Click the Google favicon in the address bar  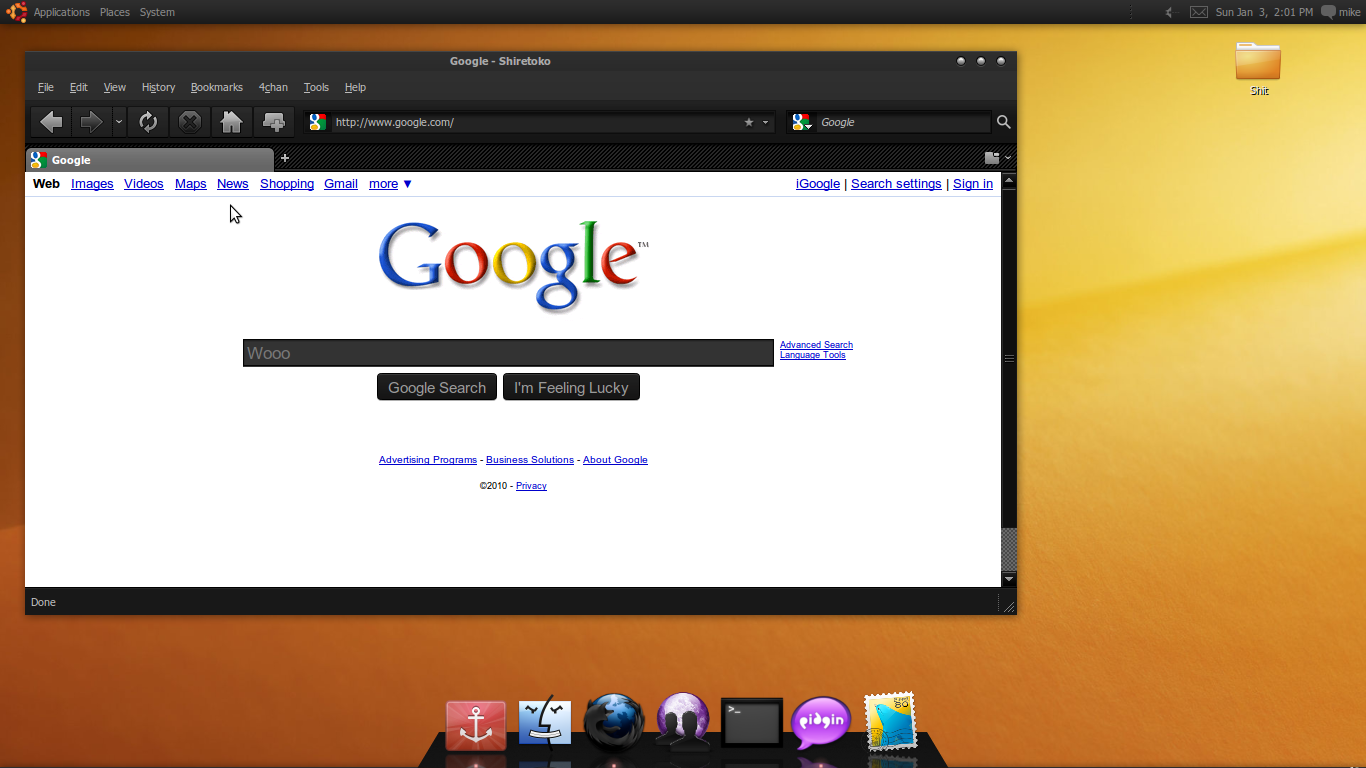[318, 122]
